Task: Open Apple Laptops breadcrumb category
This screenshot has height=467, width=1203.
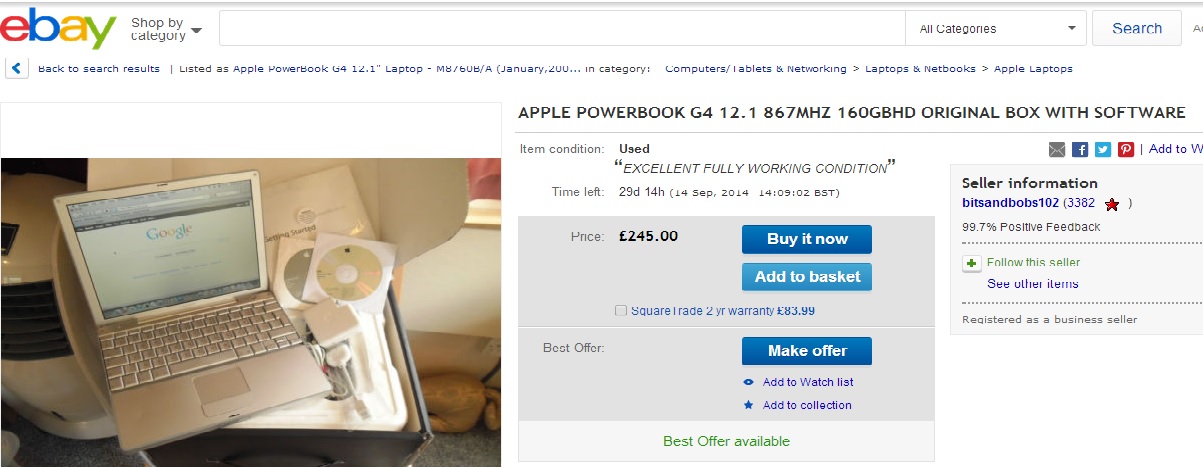Action: click(1033, 69)
